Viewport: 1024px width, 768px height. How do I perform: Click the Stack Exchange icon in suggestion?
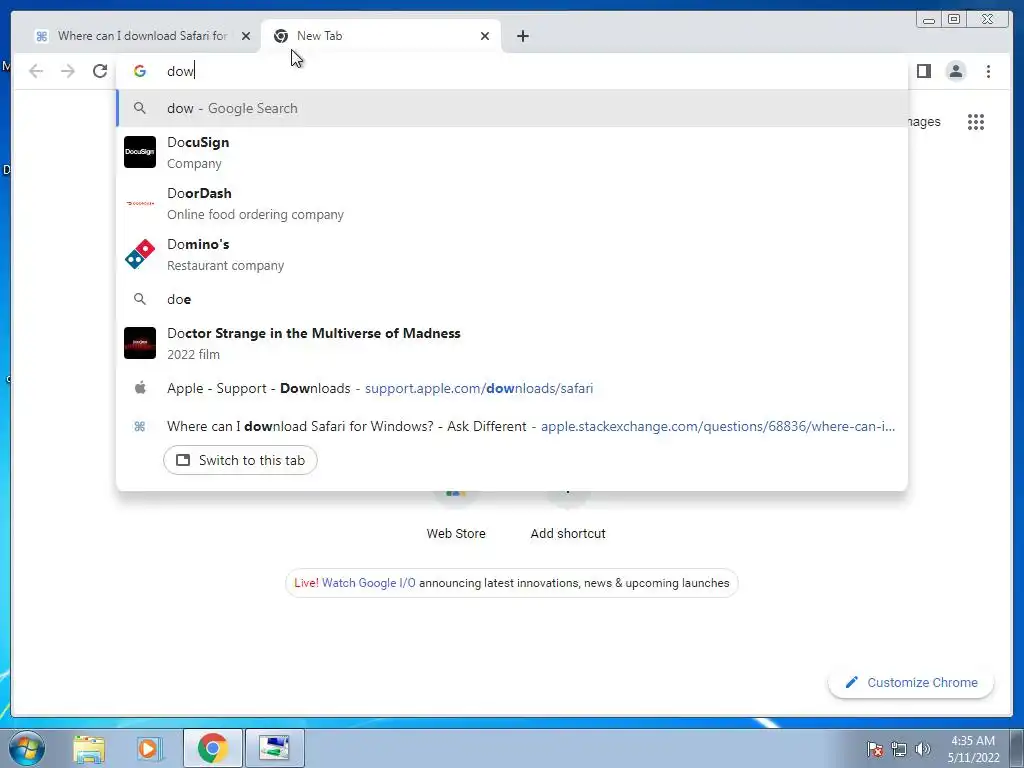pyautogui.click(x=140, y=426)
